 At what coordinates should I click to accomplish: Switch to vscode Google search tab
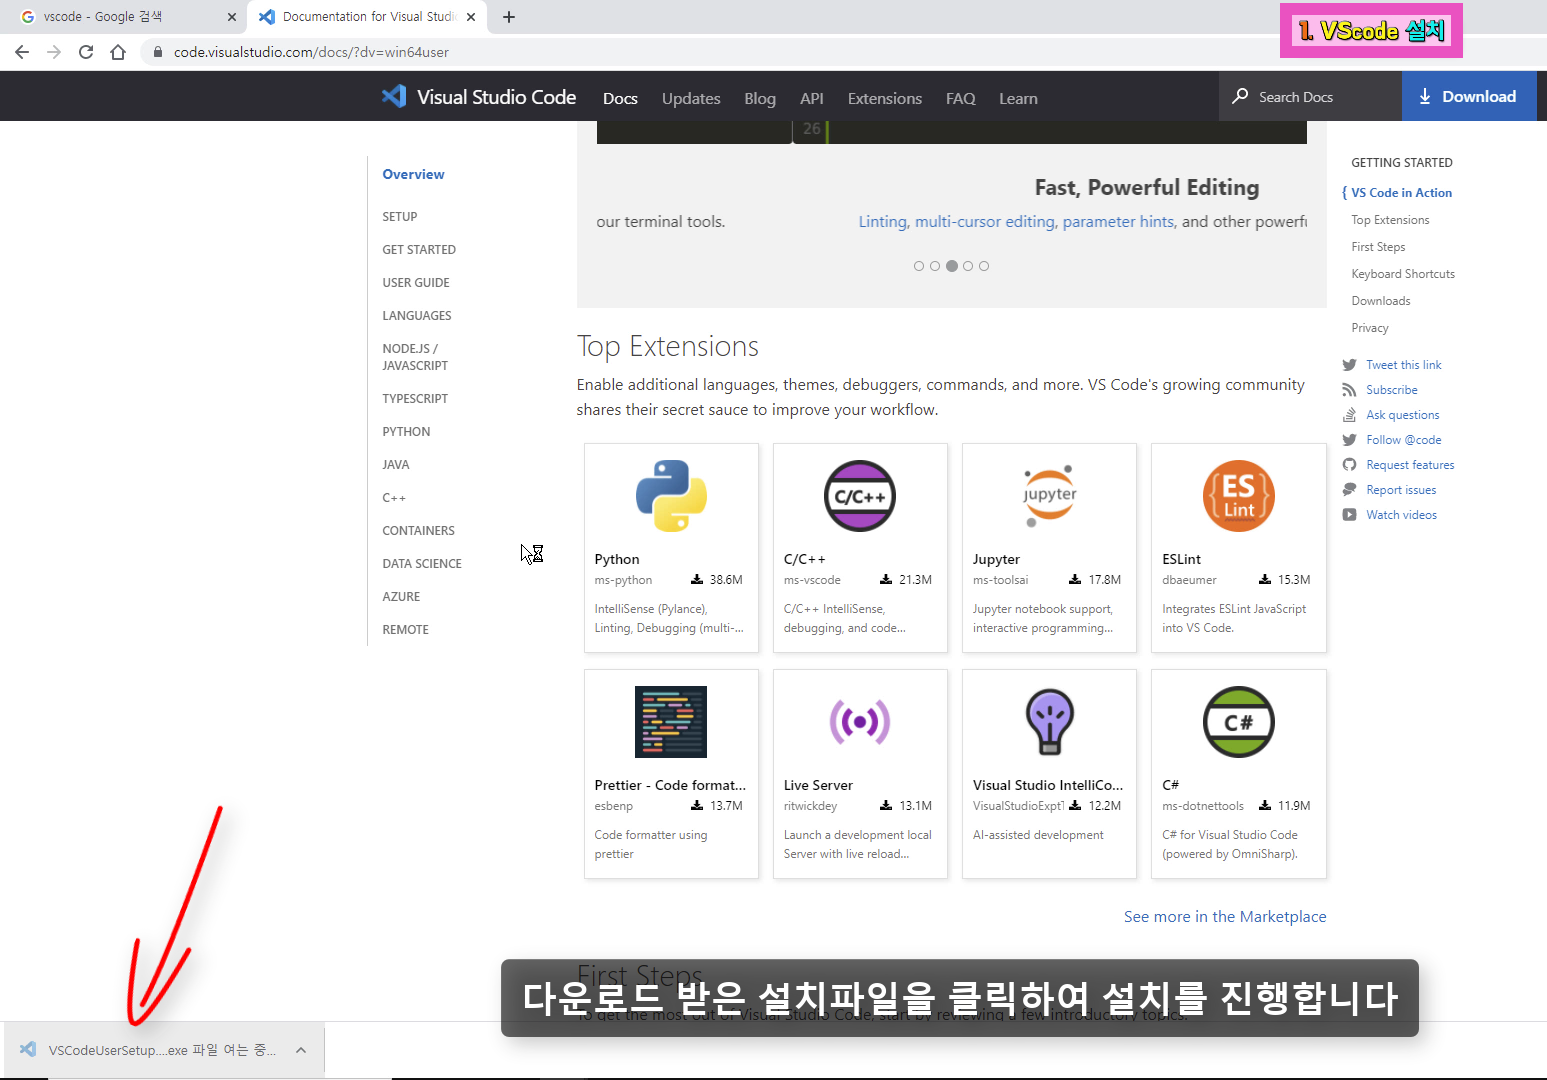[125, 17]
